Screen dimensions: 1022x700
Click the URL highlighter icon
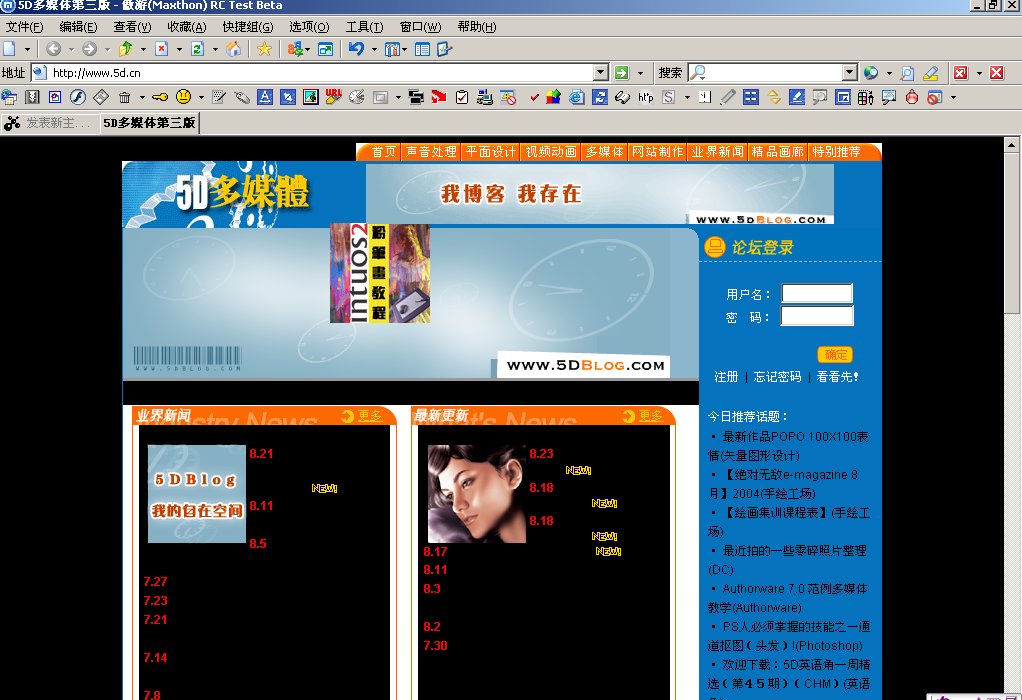334,97
